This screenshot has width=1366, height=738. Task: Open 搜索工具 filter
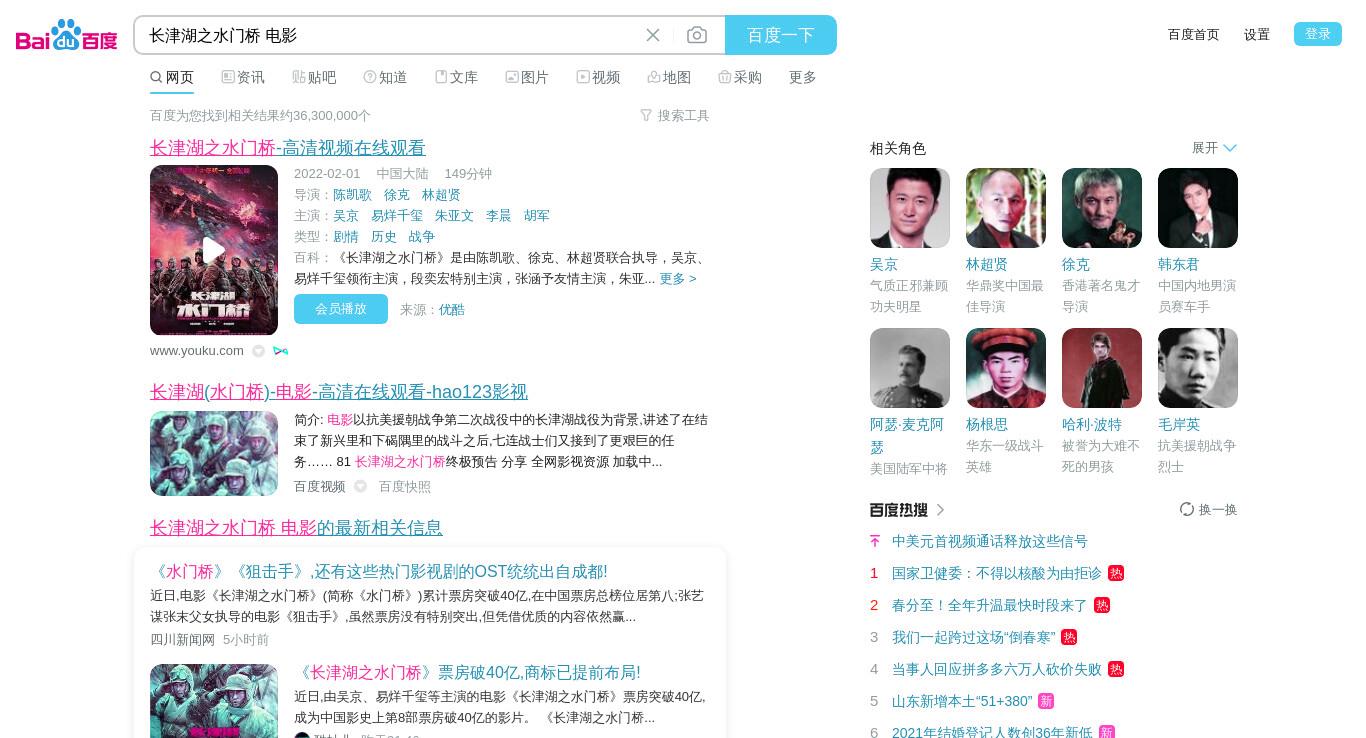[675, 115]
